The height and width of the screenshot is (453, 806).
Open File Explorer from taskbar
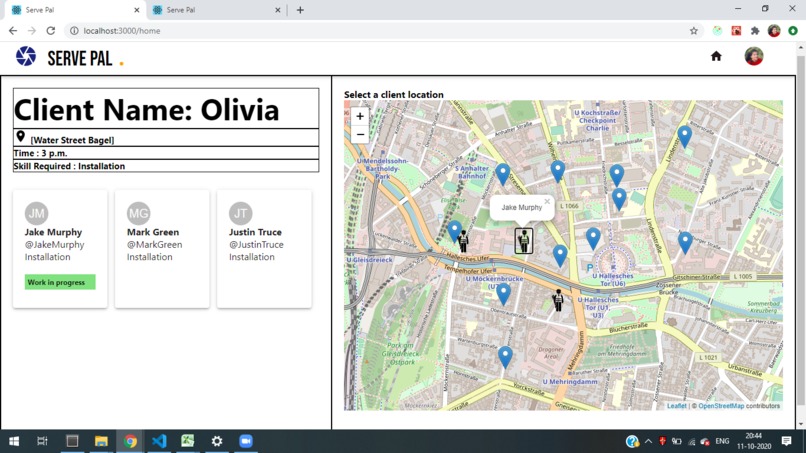(x=101, y=441)
